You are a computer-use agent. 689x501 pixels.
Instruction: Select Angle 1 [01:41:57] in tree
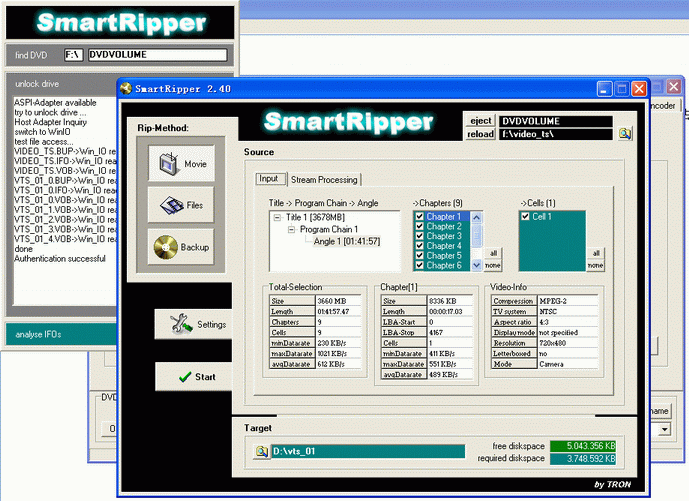click(347, 241)
